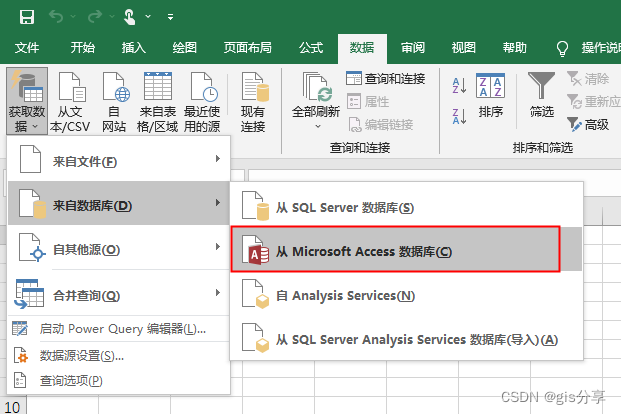This screenshot has height=414, width=621.
Task: Click the Save icon in quick access toolbar
Action: tap(27, 17)
